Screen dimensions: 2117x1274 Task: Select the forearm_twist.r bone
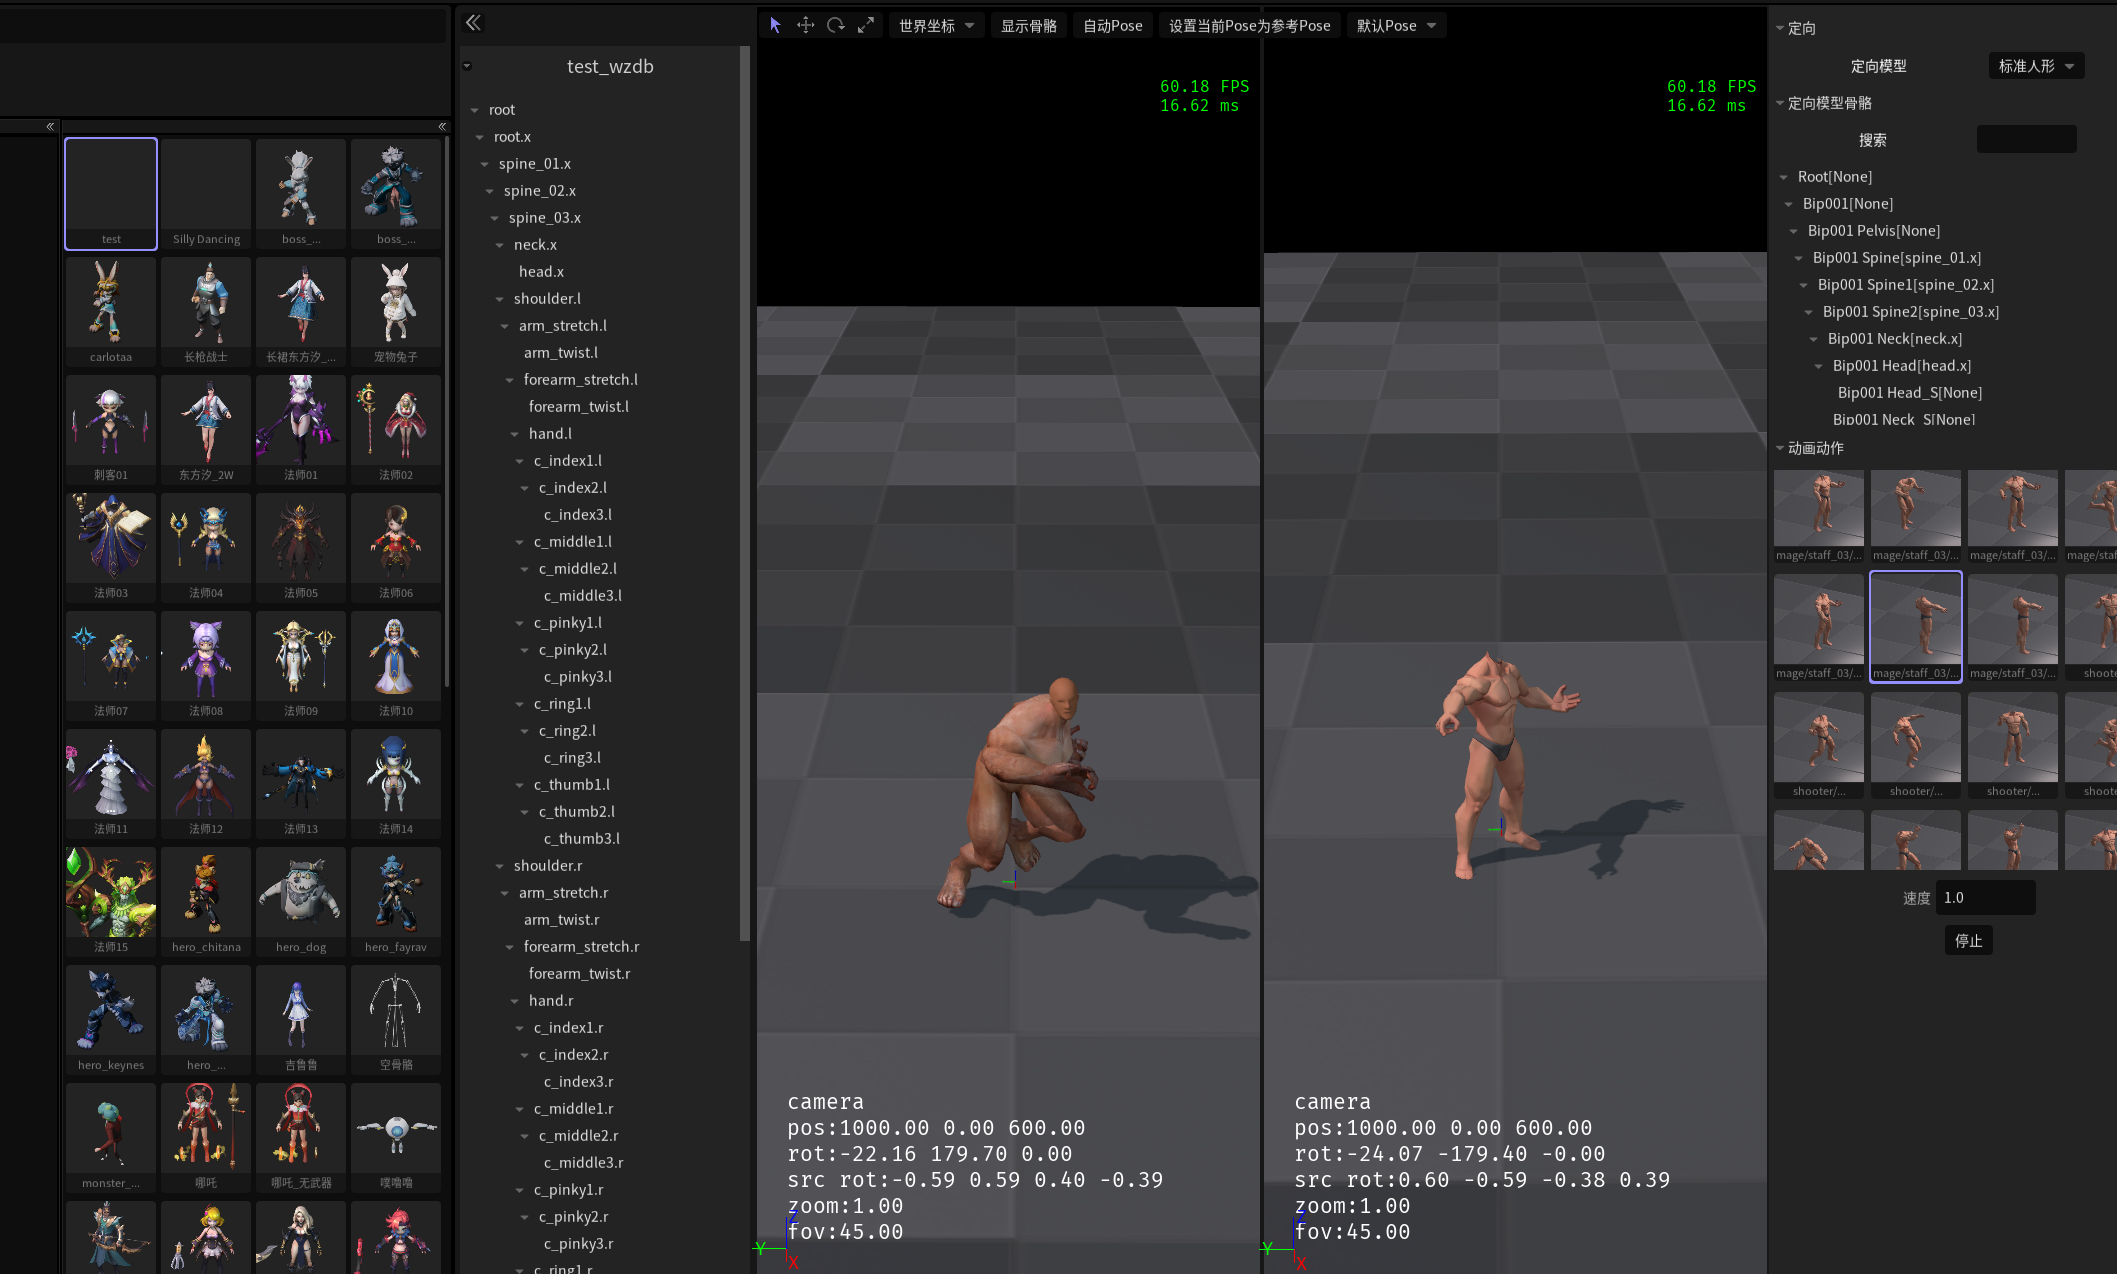point(579,974)
